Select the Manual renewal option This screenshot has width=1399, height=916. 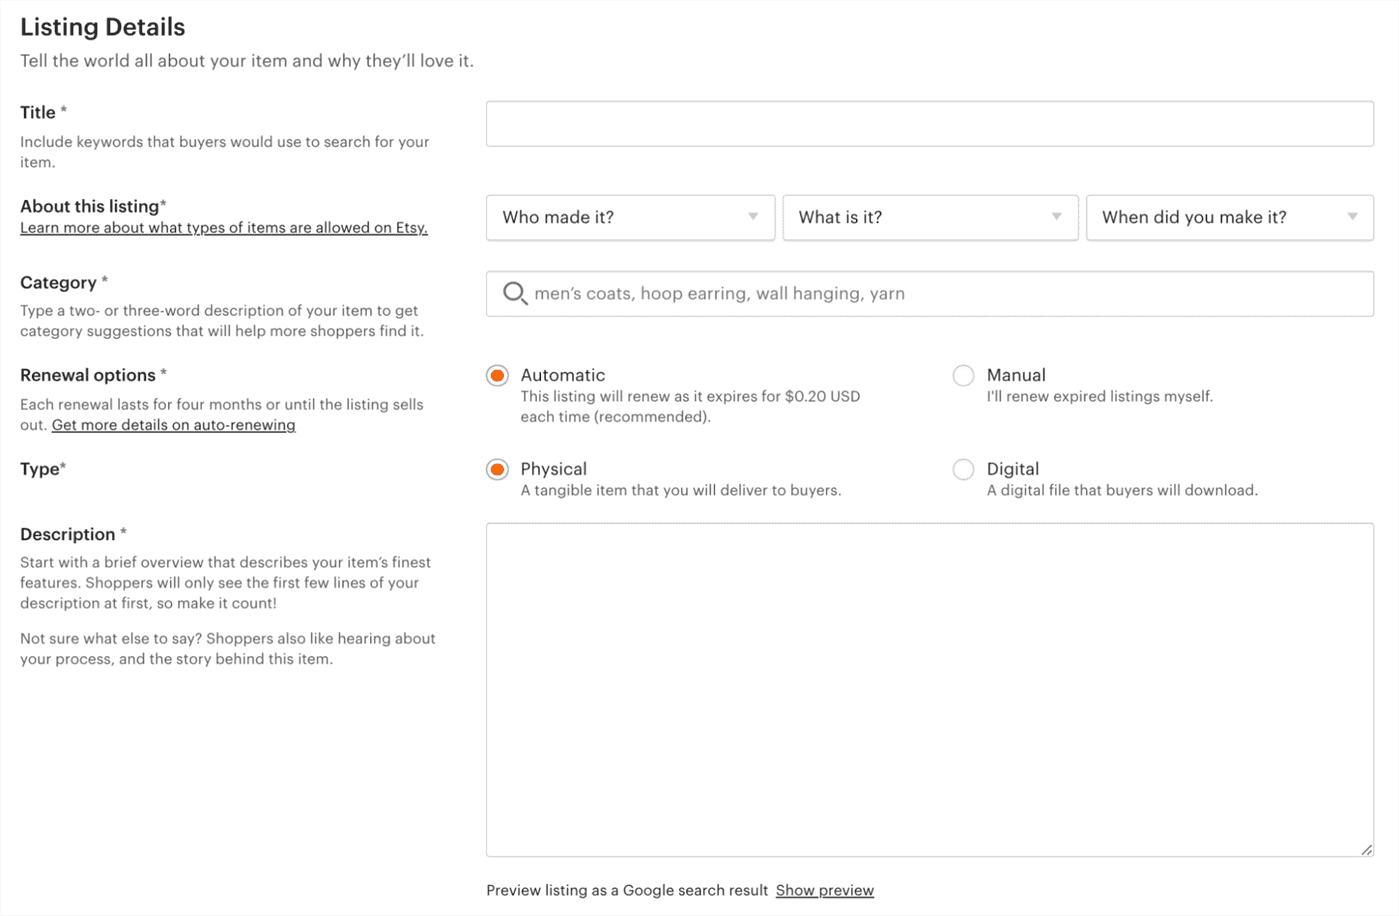pyautogui.click(x=963, y=376)
